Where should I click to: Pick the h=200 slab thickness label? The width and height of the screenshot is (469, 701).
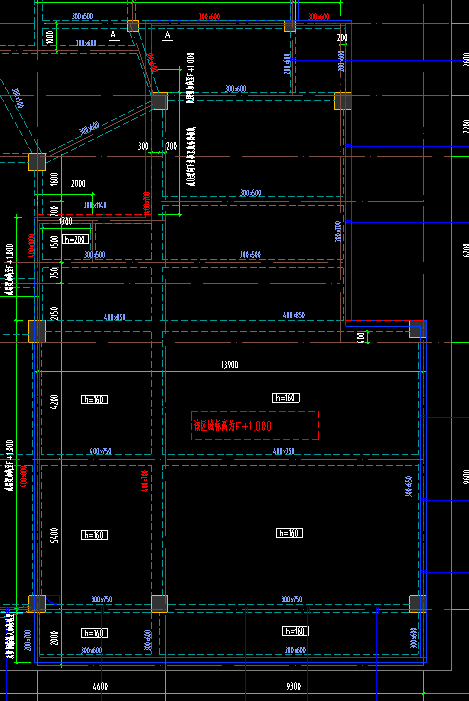76,239
